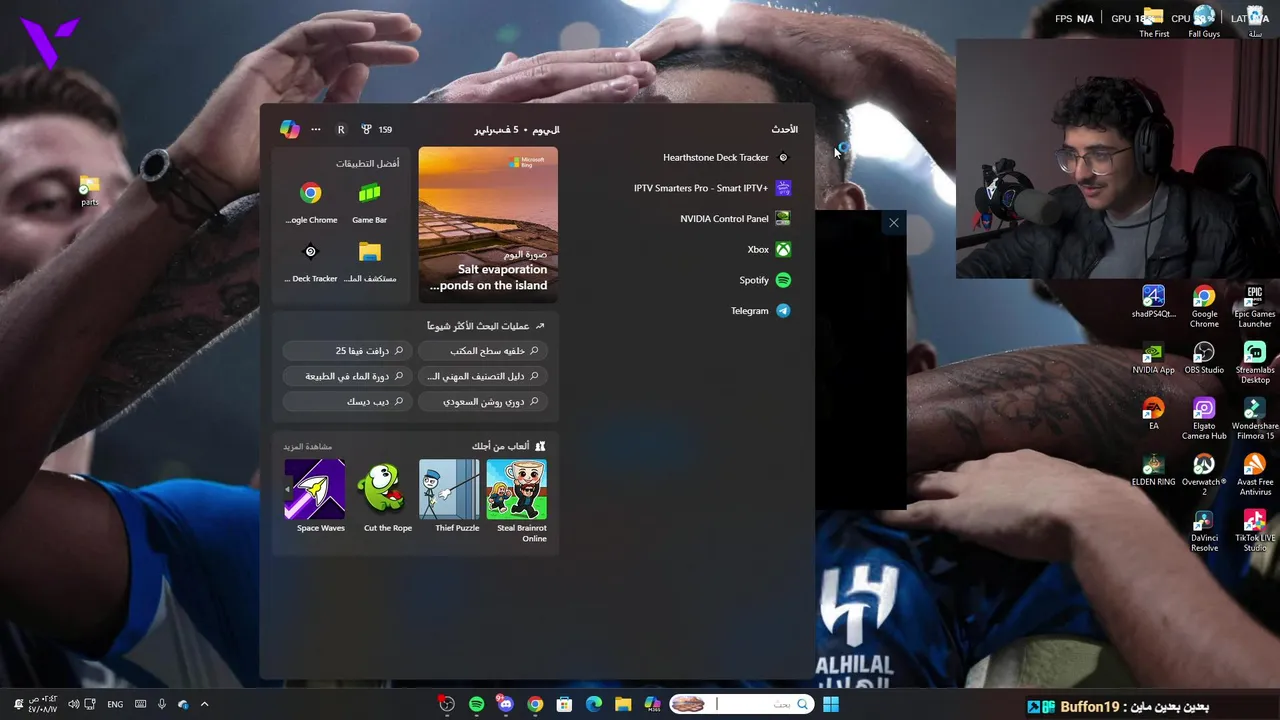Open the Bing image of the day card
Image resolution: width=1280 pixels, height=720 pixels.
488,224
